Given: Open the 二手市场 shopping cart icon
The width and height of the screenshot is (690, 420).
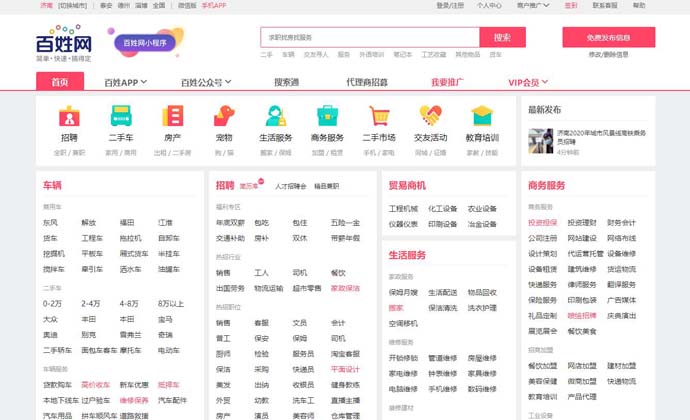Looking at the screenshot, I should (379, 116).
